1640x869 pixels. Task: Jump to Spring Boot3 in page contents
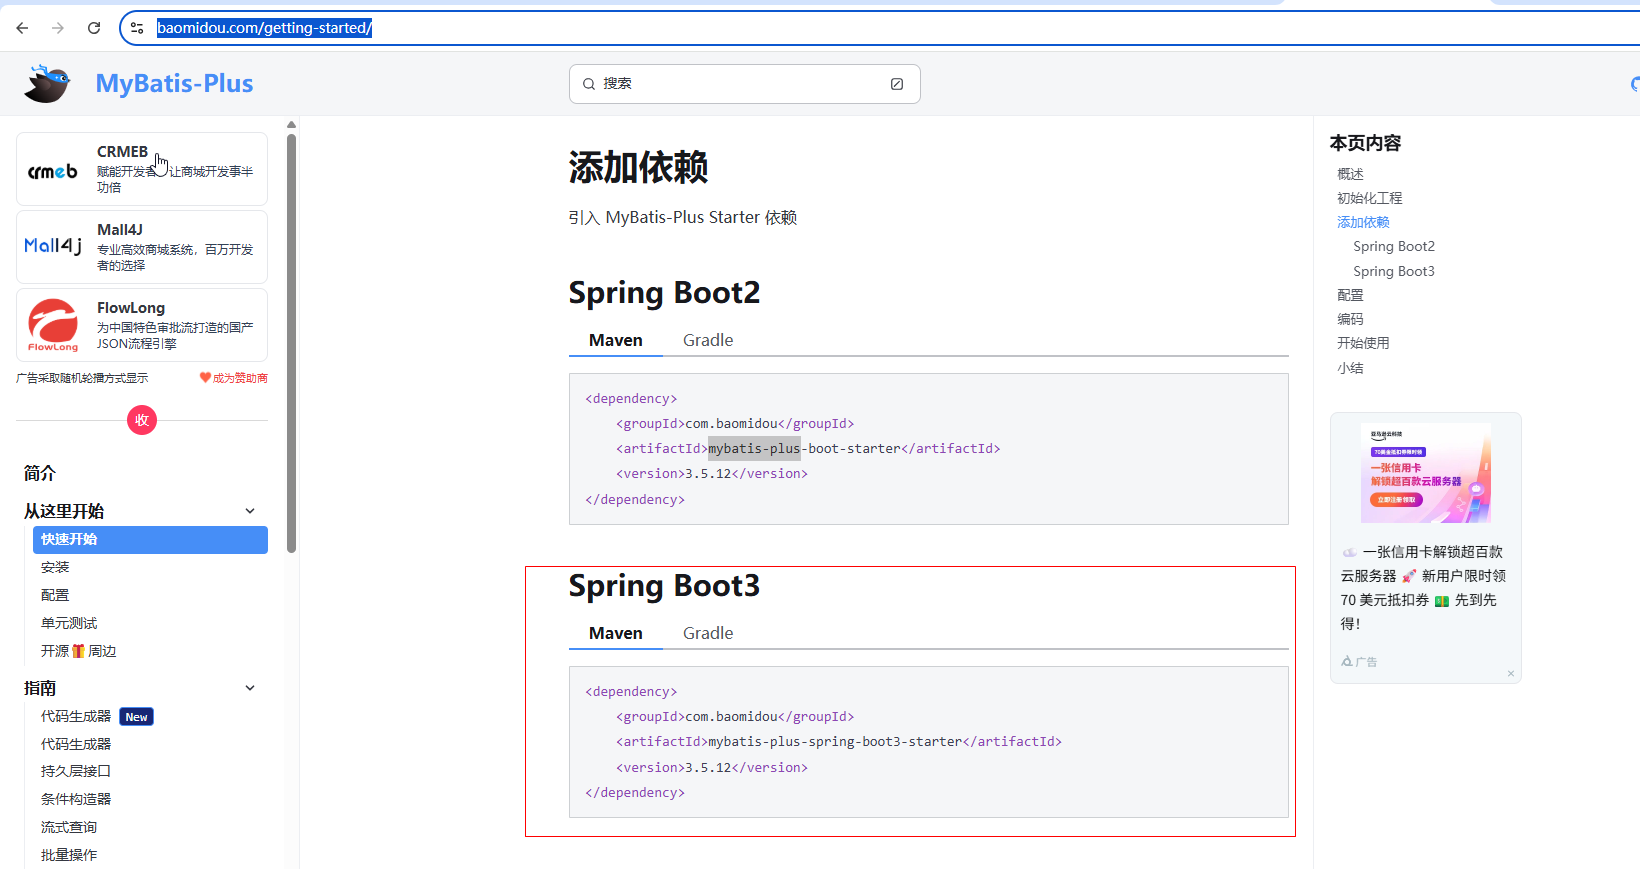coord(1394,271)
